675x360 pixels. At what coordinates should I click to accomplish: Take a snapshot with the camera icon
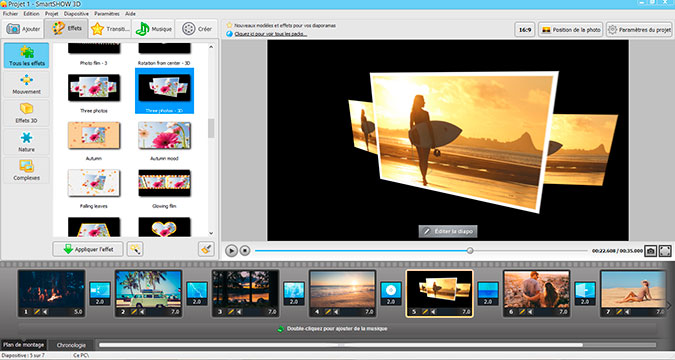click(650, 251)
